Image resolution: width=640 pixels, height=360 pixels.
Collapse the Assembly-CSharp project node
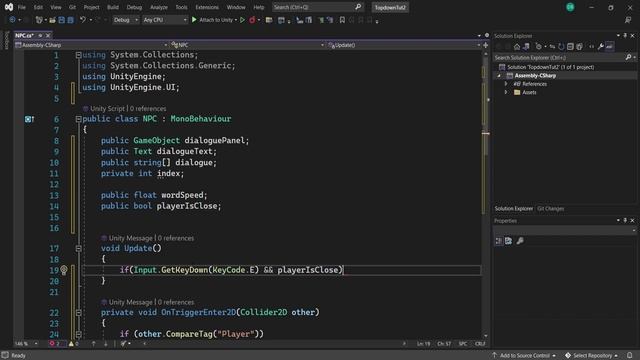[499, 76]
